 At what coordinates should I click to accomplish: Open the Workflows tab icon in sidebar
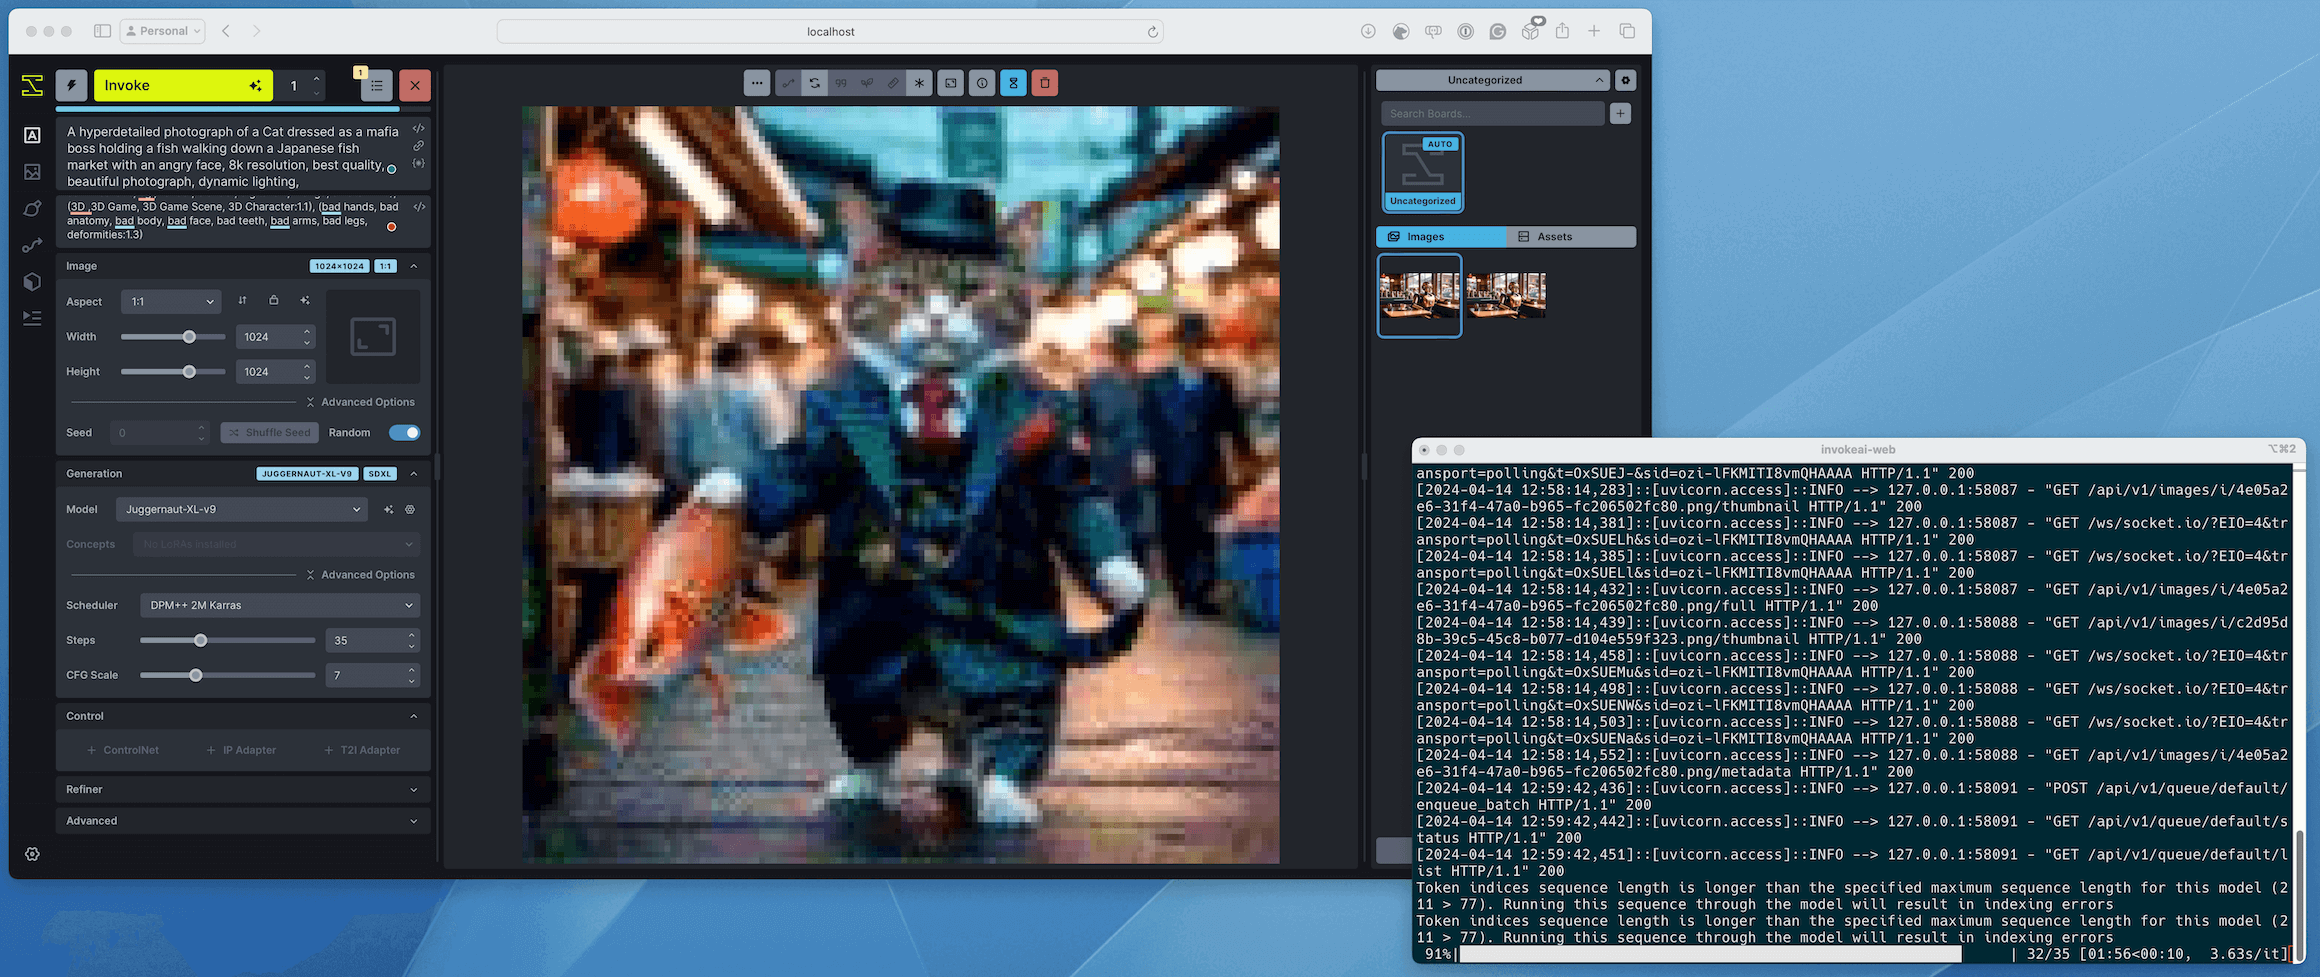(32, 245)
